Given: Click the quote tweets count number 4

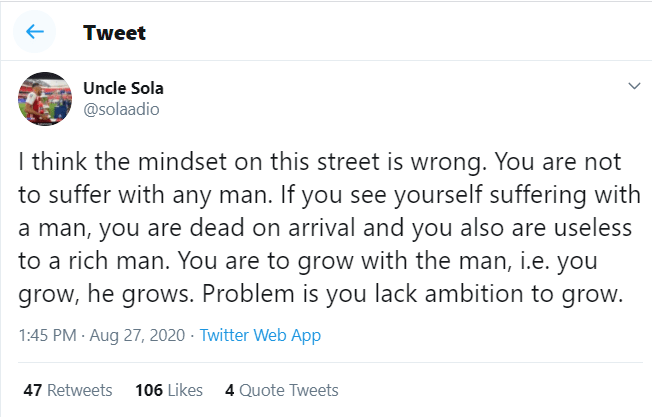Looking at the screenshot, I should (x=230, y=390).
